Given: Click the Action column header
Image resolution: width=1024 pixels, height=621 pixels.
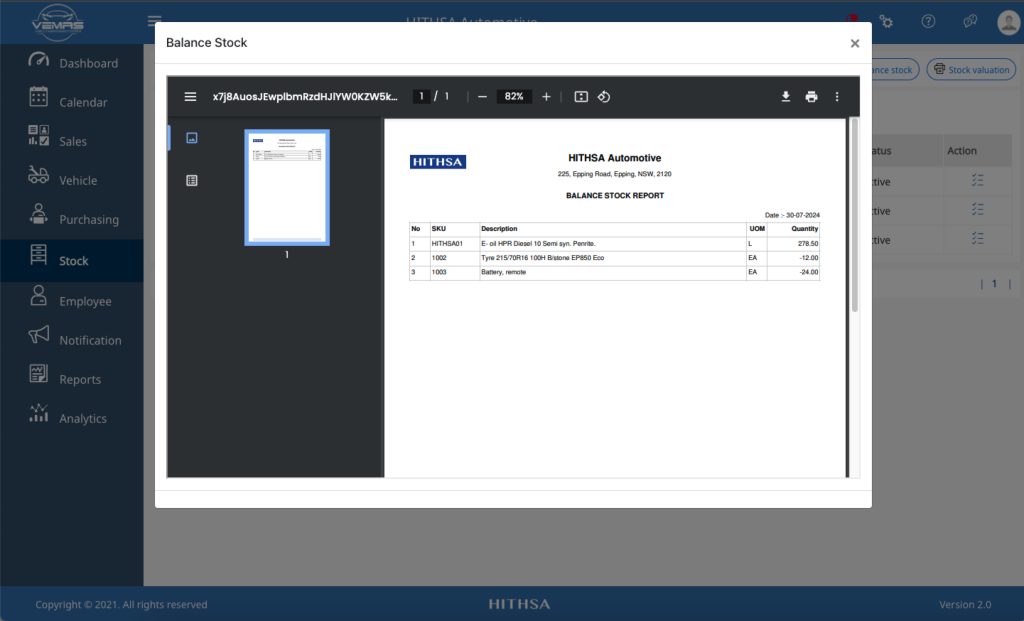Looking at the screenshot, I should 962,151.
